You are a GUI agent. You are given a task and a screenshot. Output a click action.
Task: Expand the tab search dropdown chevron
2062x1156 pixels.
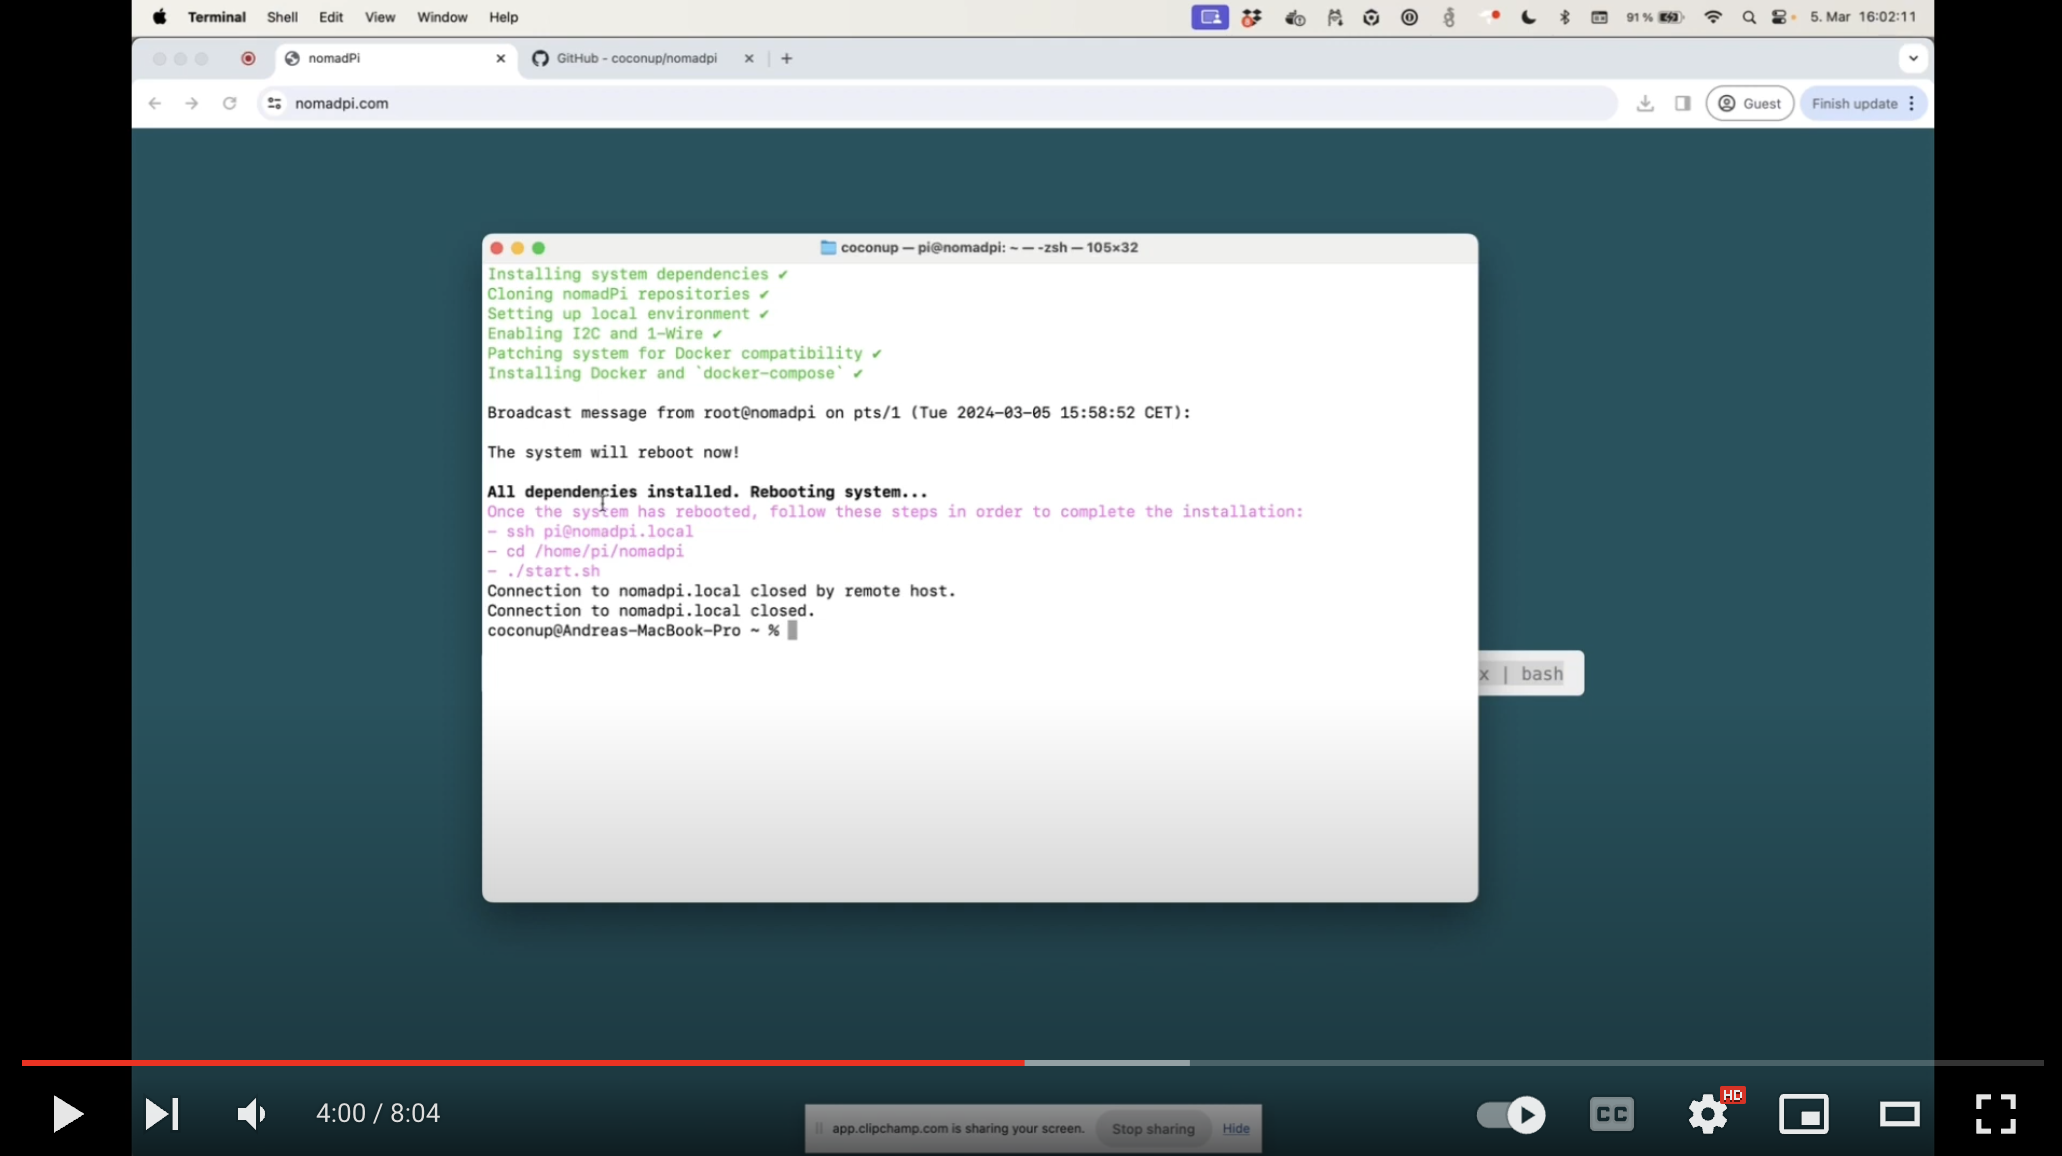(x=1913, y=58)
